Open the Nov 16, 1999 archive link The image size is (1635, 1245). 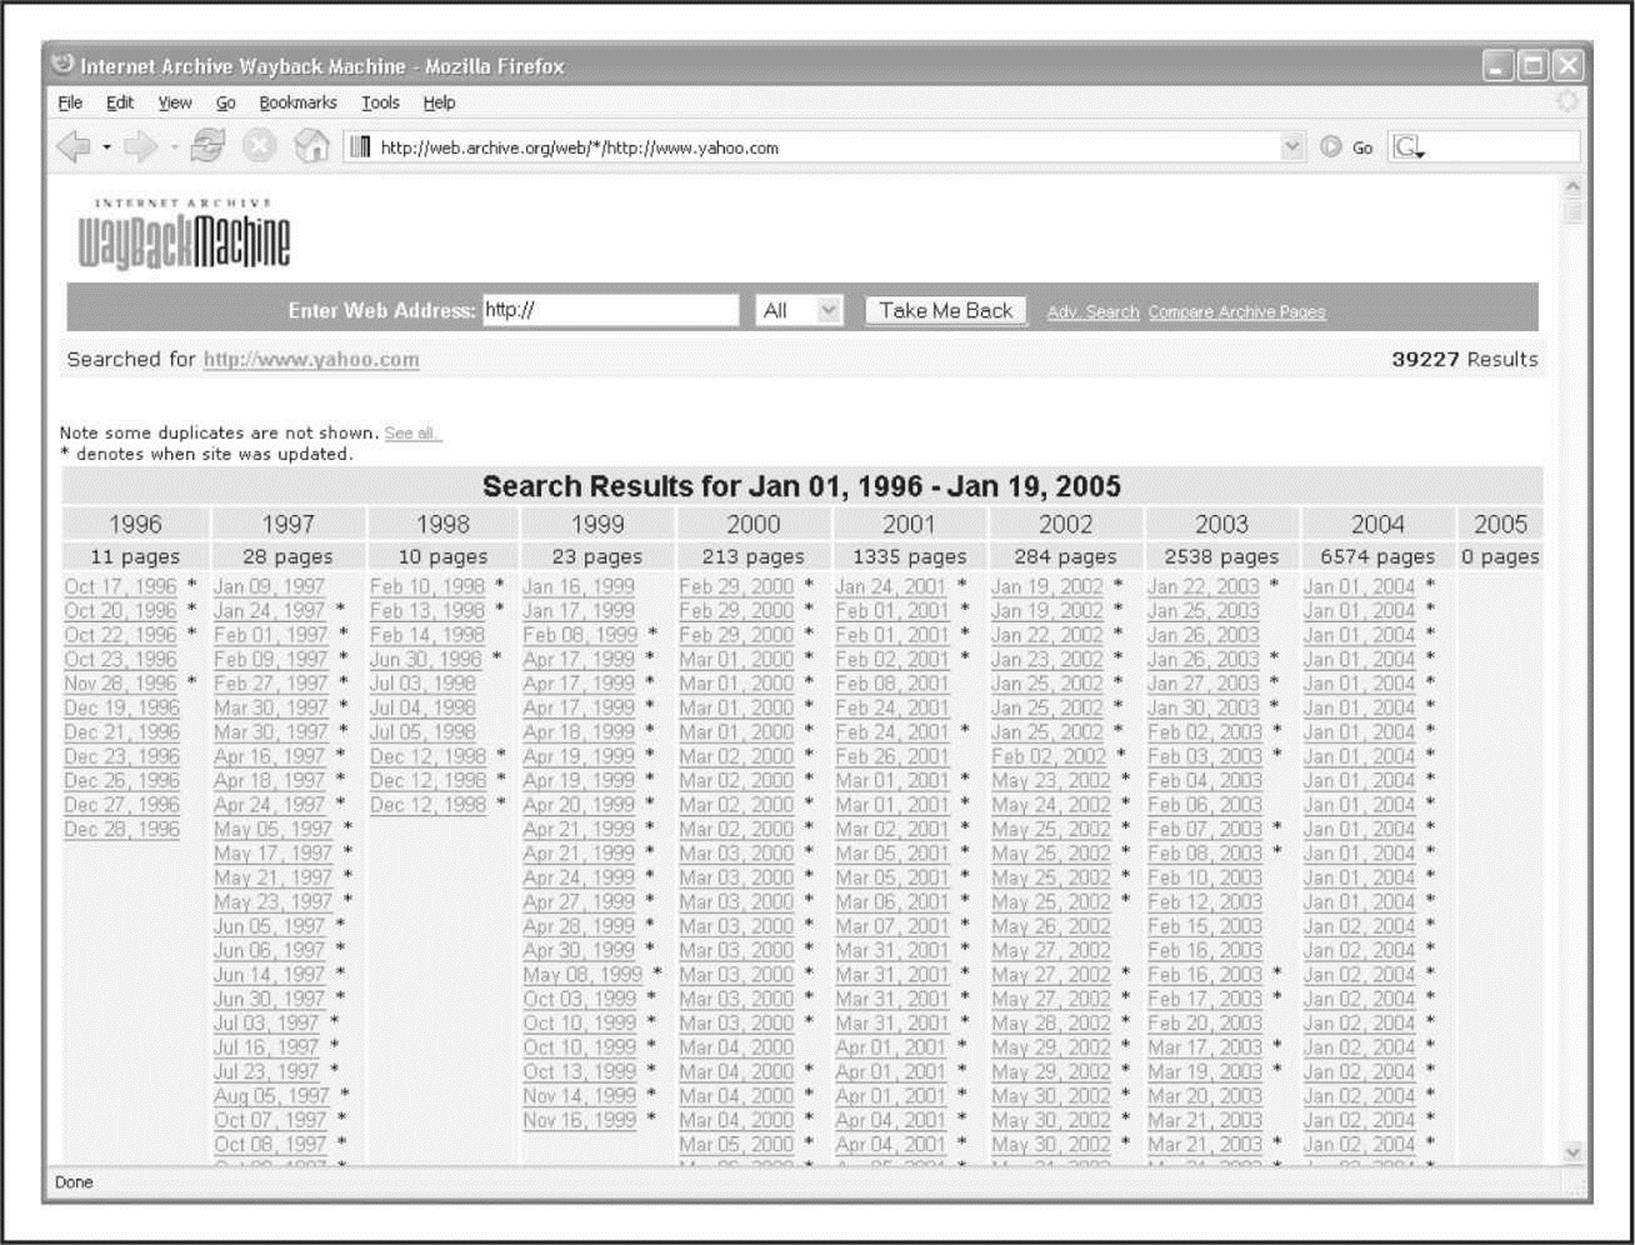(x=580, y=1120)
